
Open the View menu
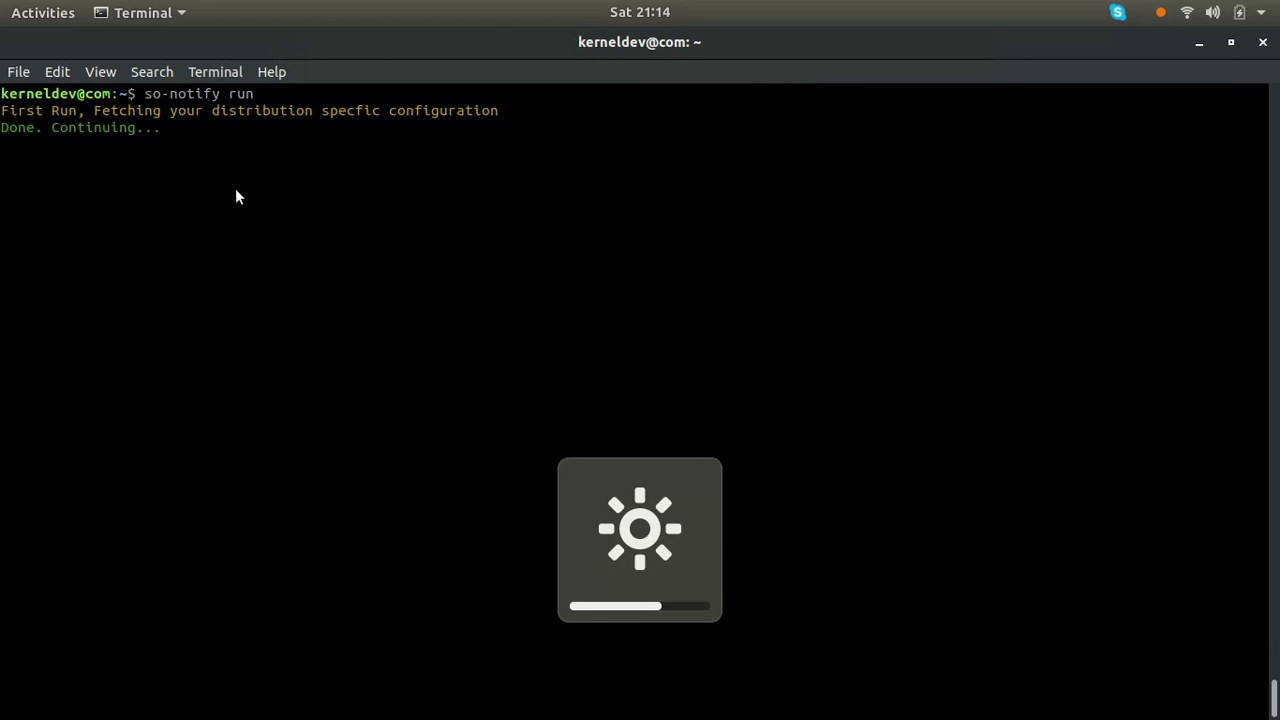(x=100, y=72)
